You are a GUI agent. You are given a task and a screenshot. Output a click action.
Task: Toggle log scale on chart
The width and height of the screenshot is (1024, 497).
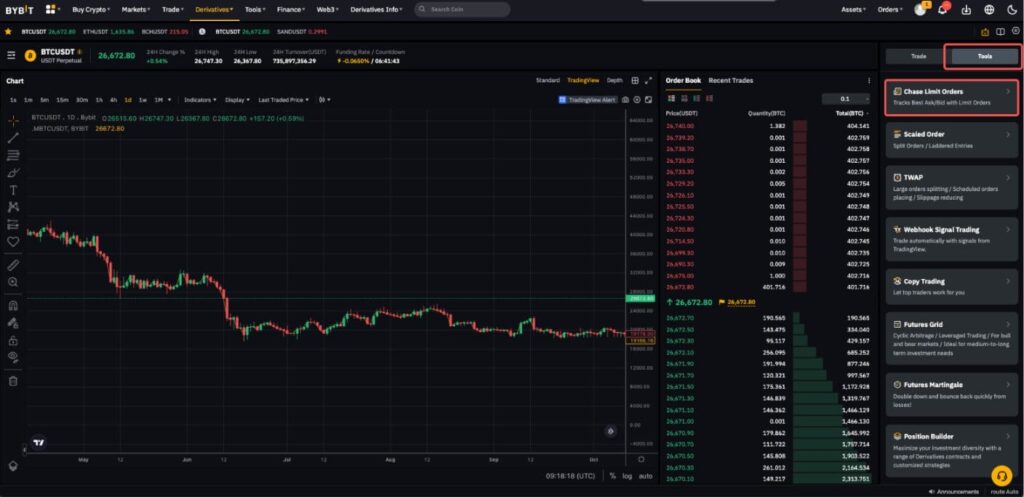pyautogui.click(x=627, y=476)
